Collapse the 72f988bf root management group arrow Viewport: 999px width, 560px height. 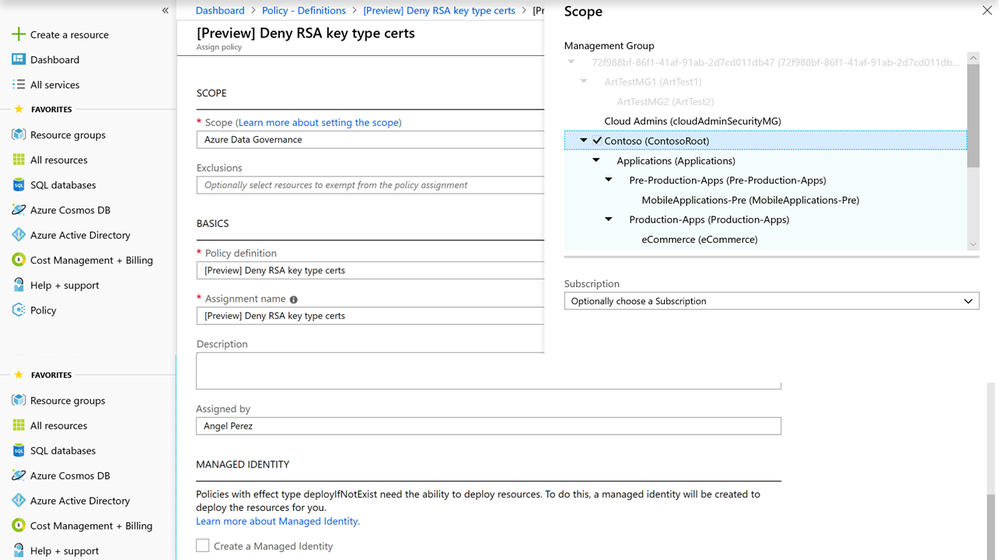point(571,62)
